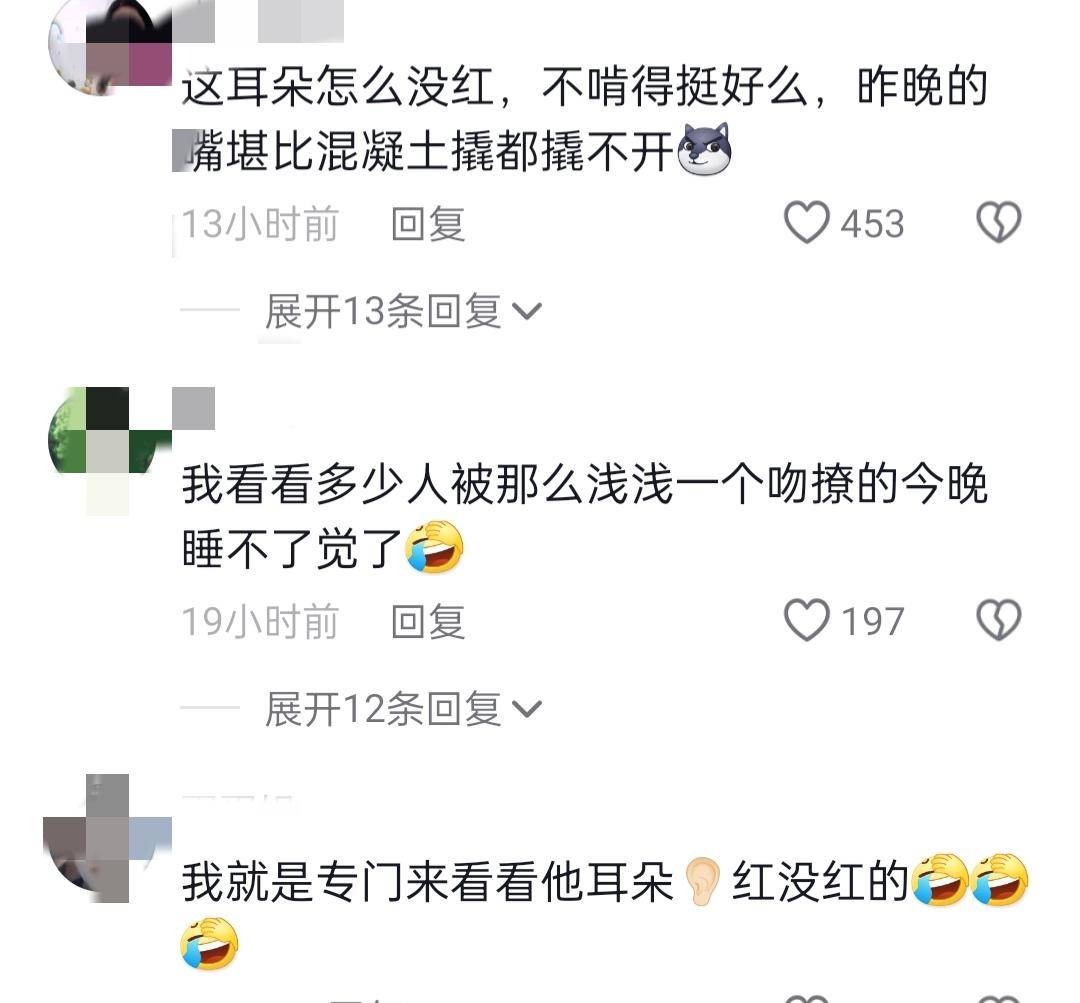Dislike the comment posted 19小时前
Image resolution: width=1080 pixels, height=1003 pixels.
click(x=999, y=620)
